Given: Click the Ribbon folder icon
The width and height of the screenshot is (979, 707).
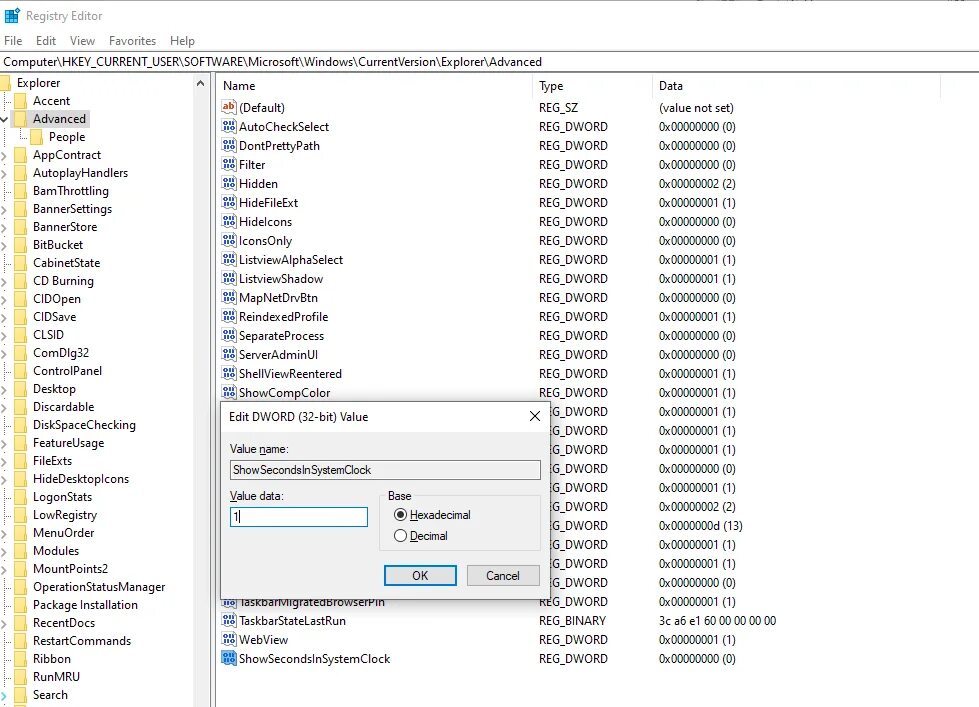Looking at the screenshot, I should (x=21, y=659).
